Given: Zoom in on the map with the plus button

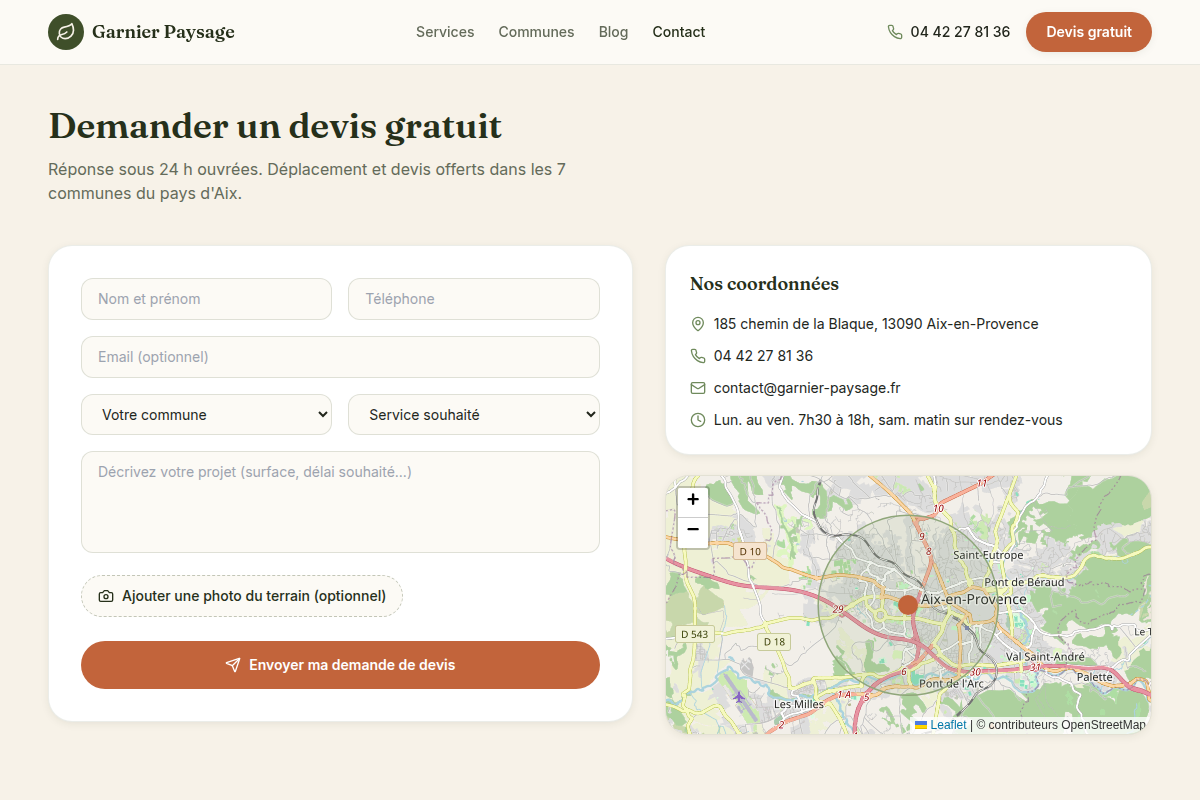Looking at the screenshot, I should click(693, 500).
